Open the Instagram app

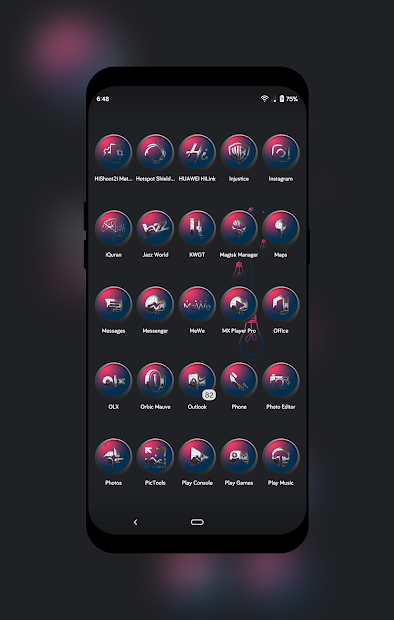click(x=281, y=153)
